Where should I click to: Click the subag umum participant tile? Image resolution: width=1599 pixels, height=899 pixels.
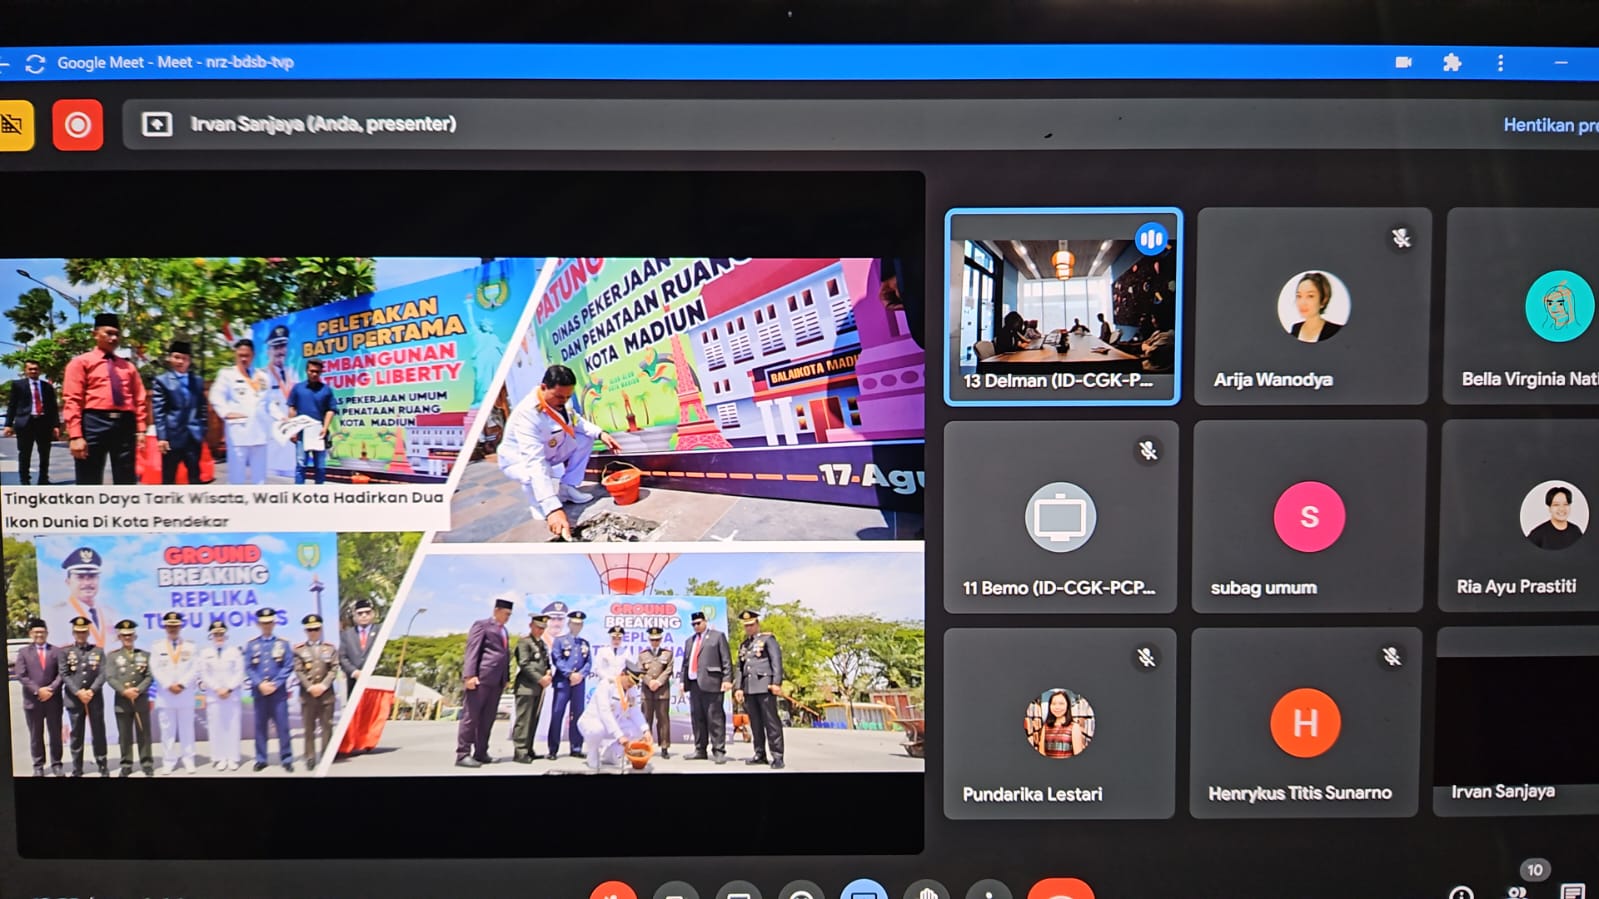pyautogui.click(x=1308, y=516)
